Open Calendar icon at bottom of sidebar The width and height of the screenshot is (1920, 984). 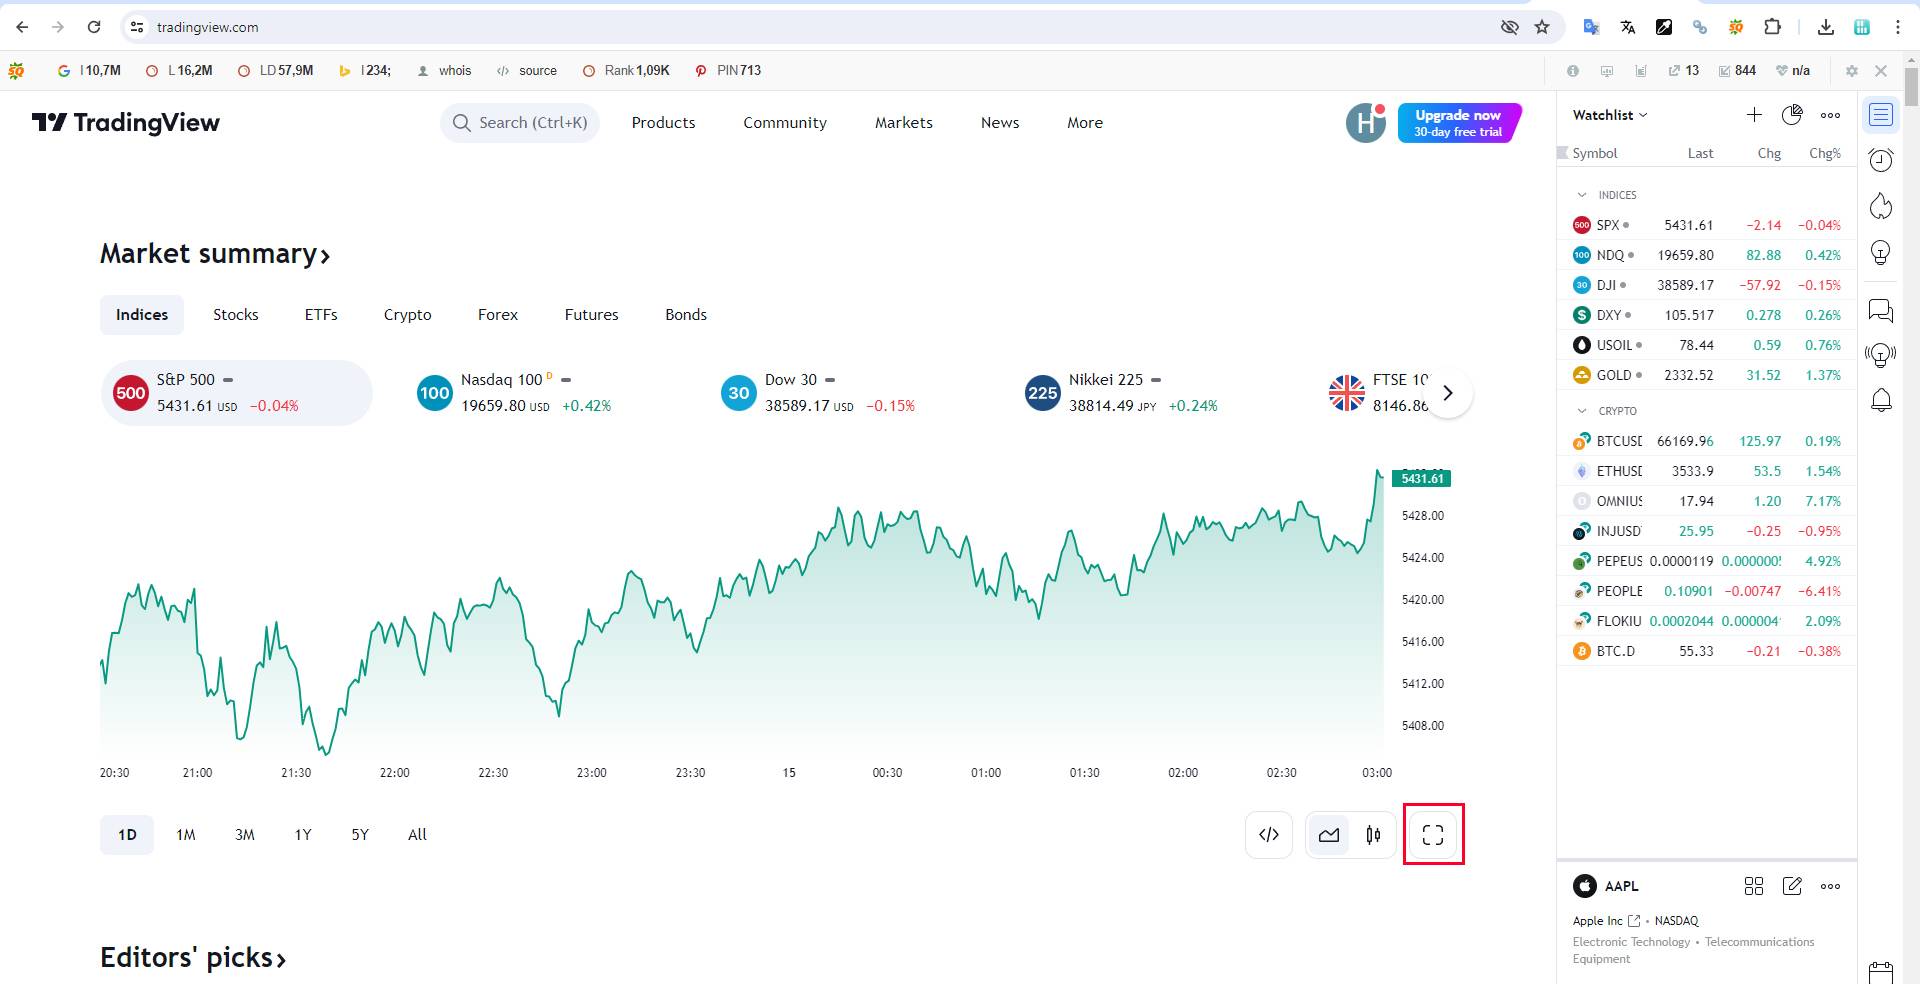click(1881, 973)
